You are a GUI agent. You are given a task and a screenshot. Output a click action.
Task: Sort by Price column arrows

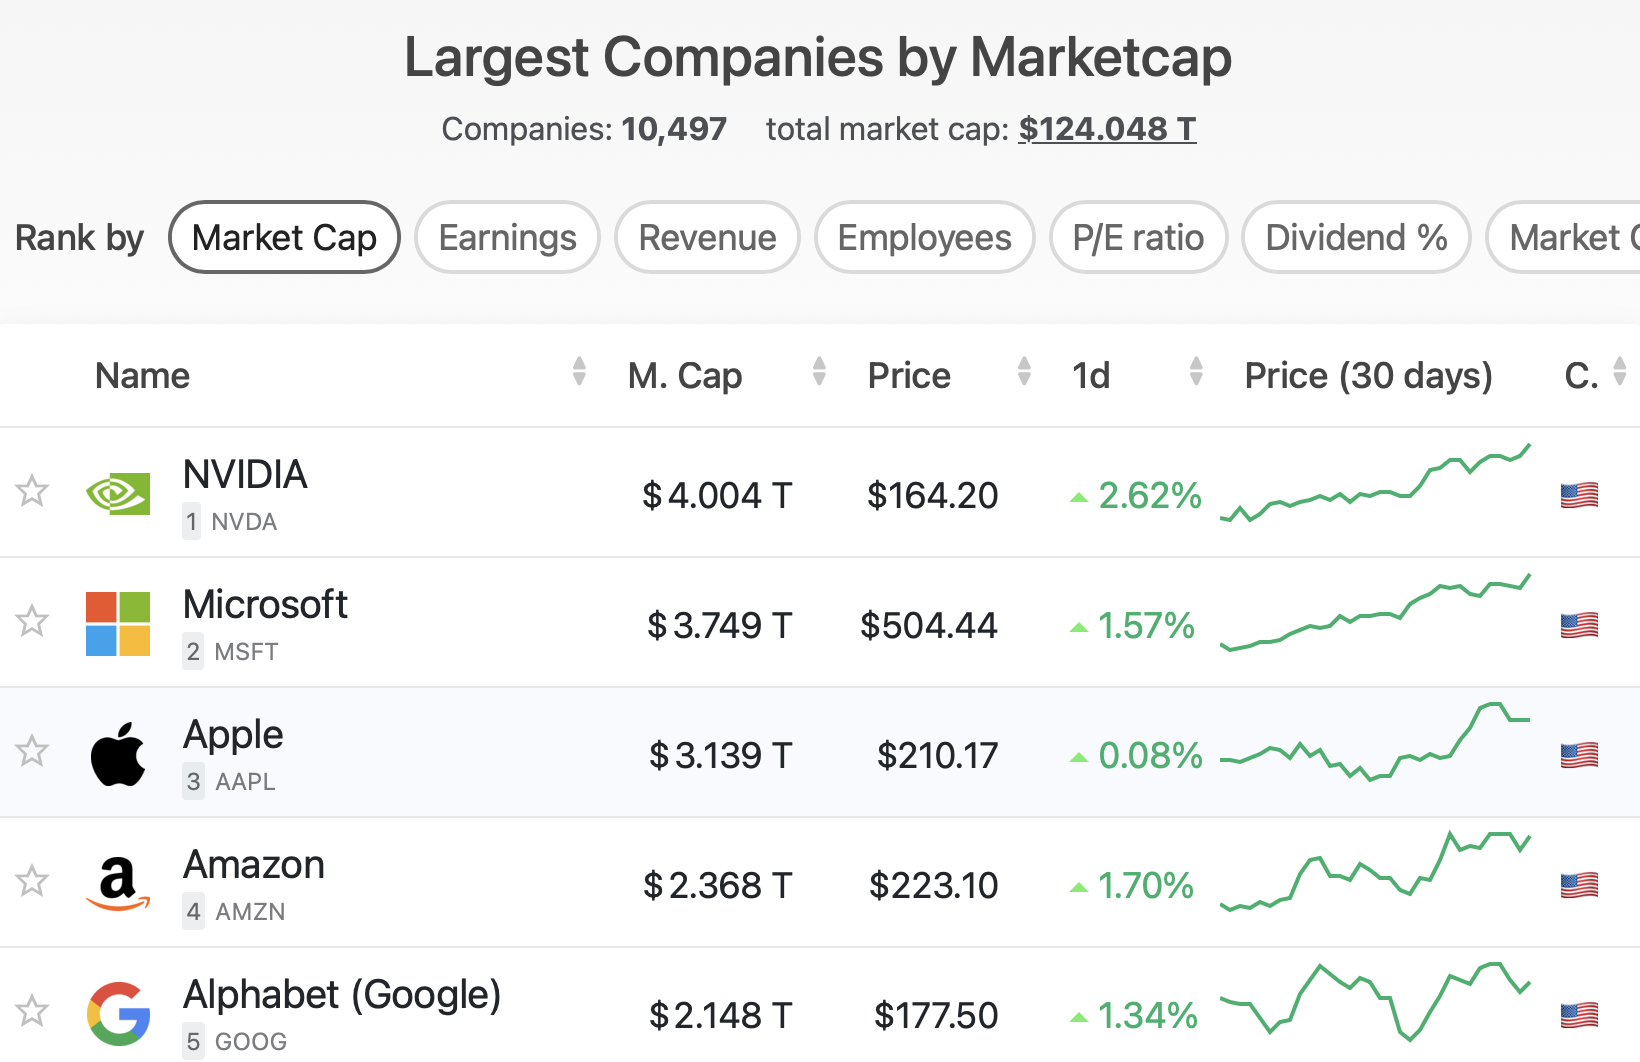point(1024,371)
